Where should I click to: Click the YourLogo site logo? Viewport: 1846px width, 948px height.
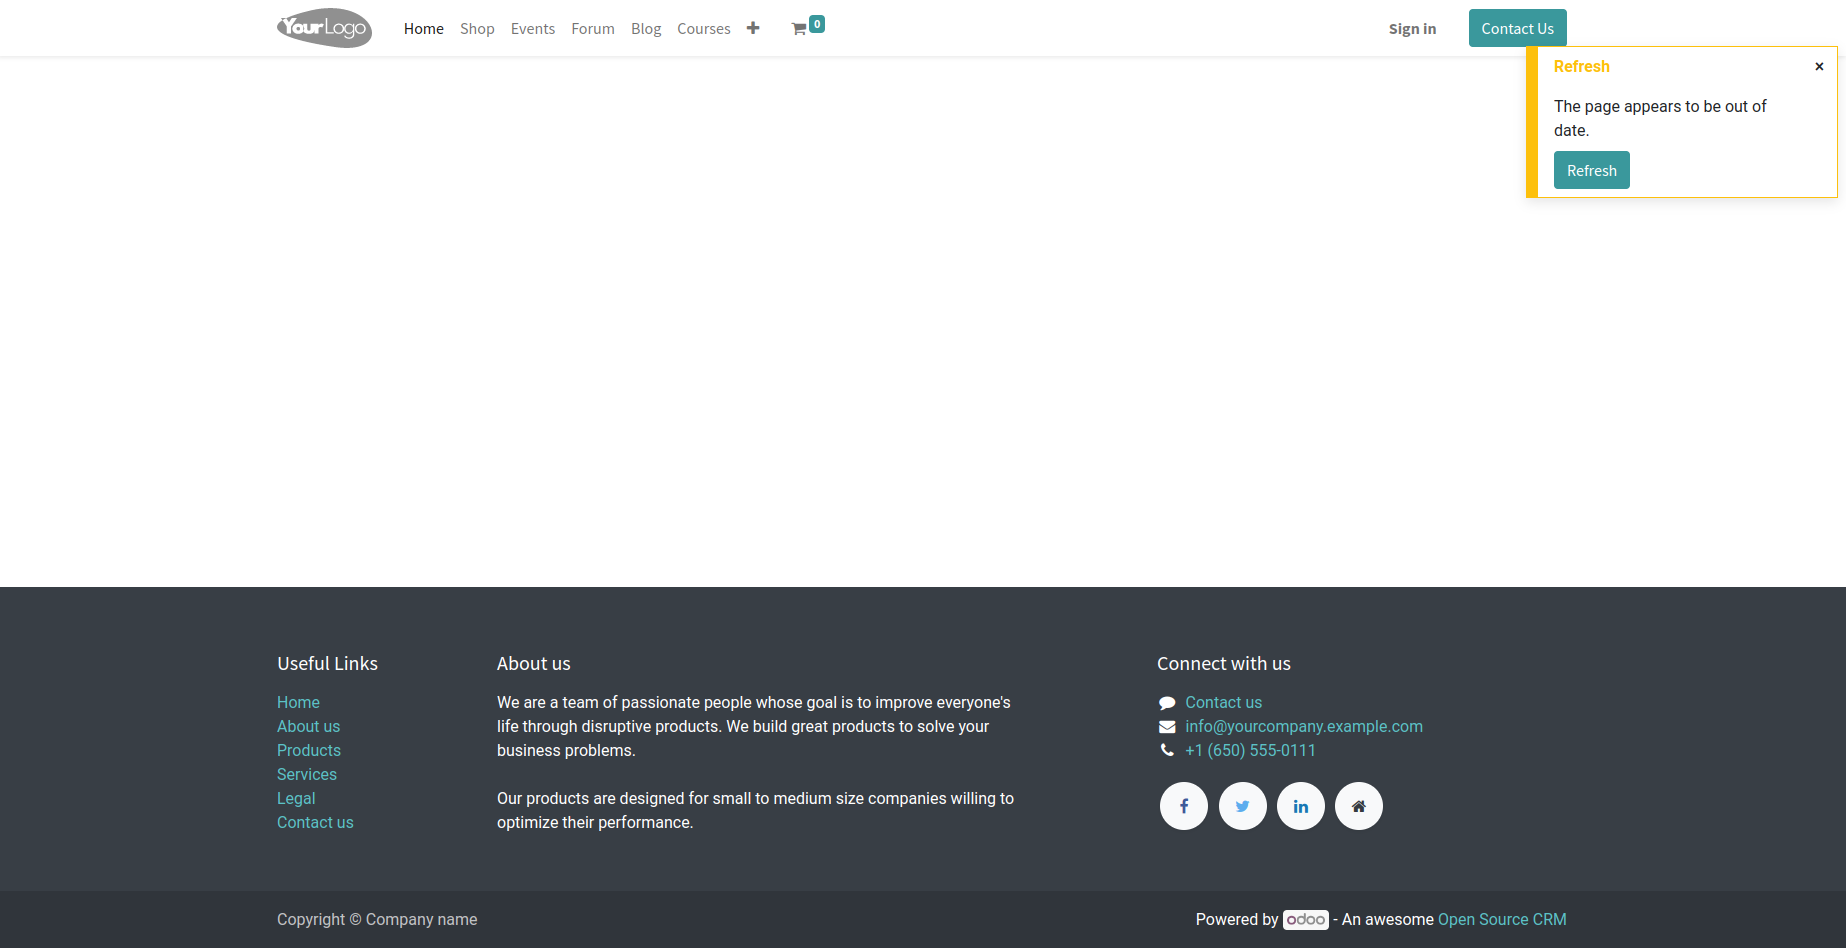pyautogui.click(x=324, y=28)
